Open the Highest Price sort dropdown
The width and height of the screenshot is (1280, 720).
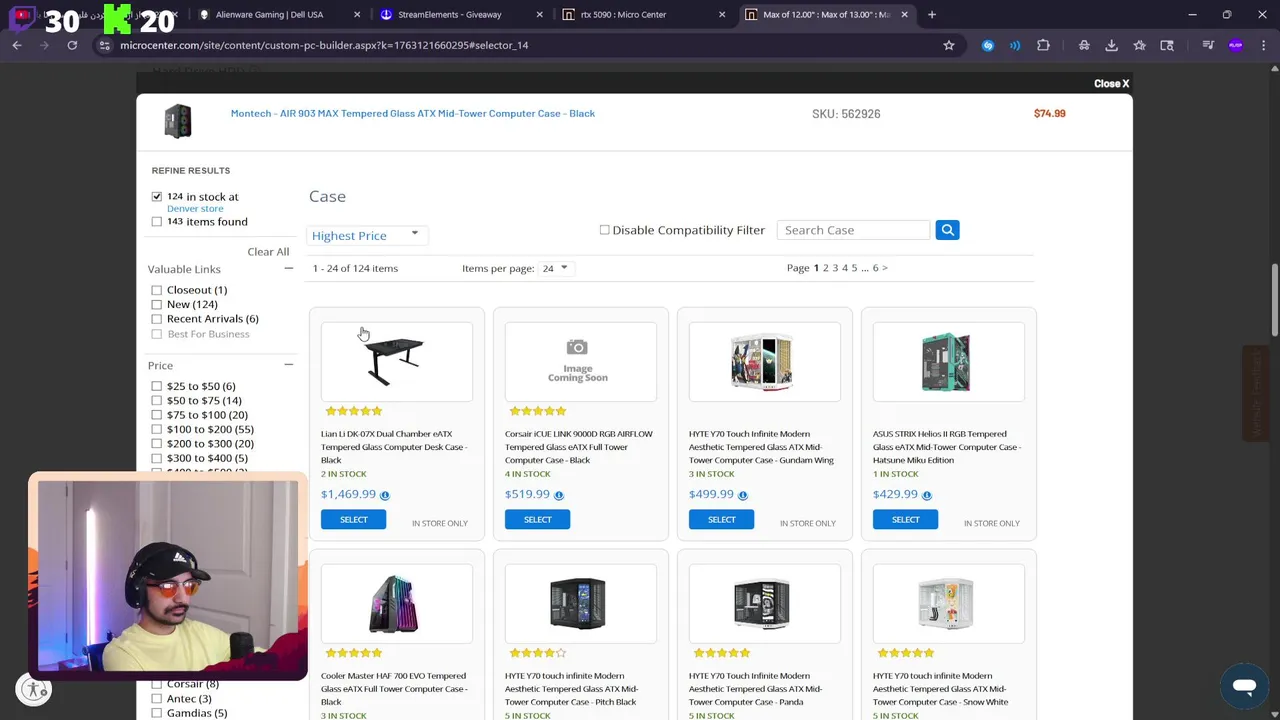[366, 236]
